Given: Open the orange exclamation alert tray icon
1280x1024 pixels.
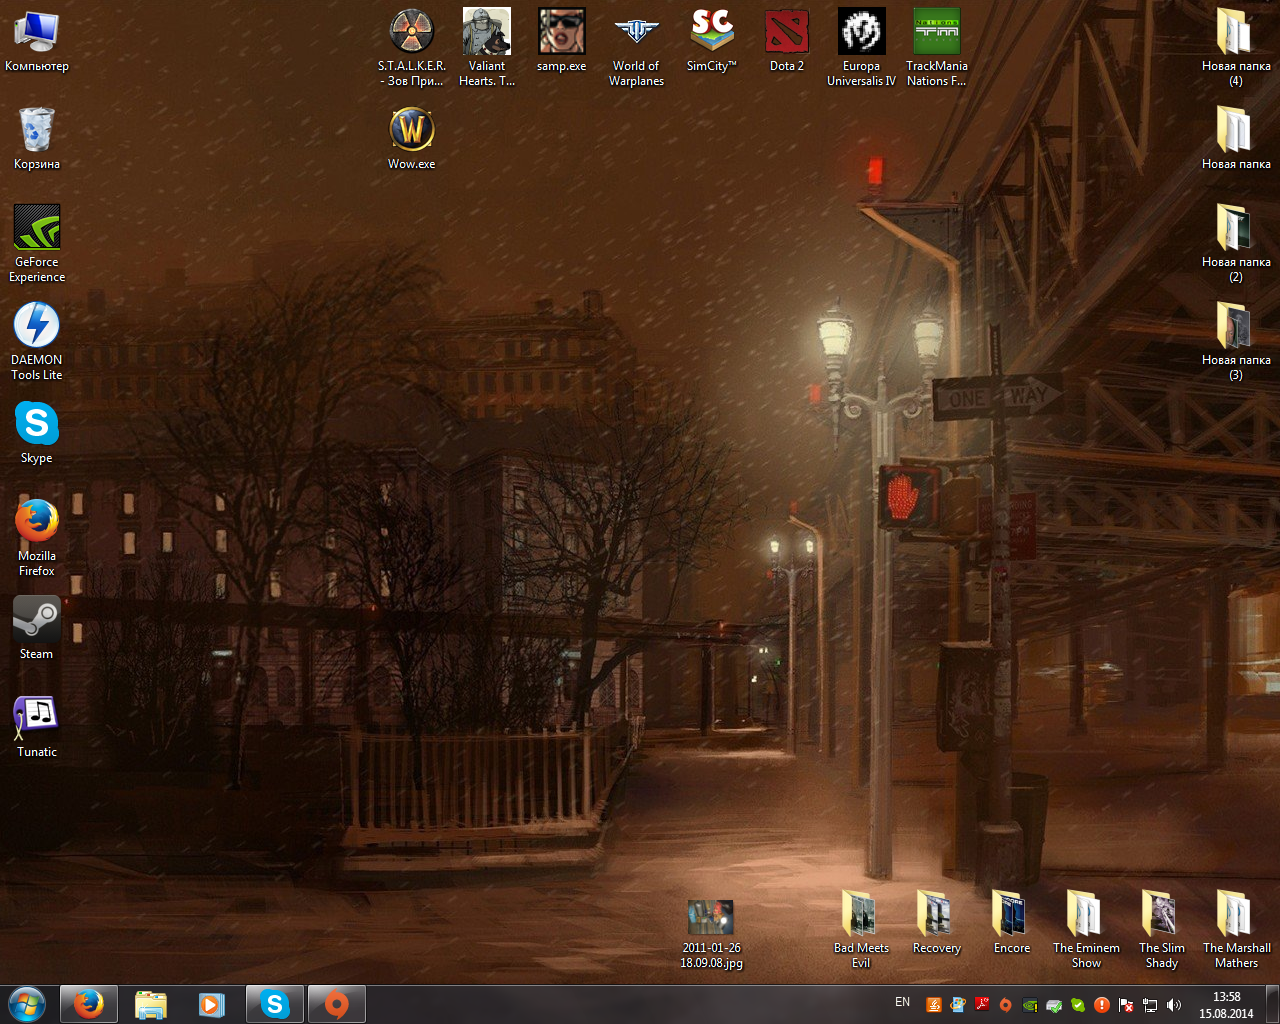Looking at the screenshot, I should [1102, 1005].
